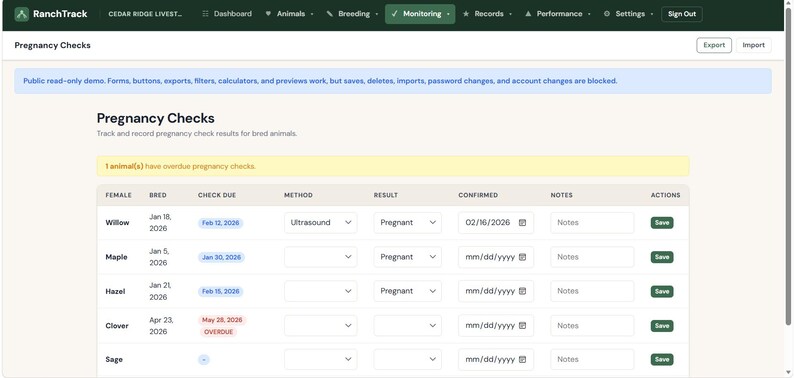The width and height of the screenshot is (794, 378).
Task: Click the female name Clover
Action: 117,326
